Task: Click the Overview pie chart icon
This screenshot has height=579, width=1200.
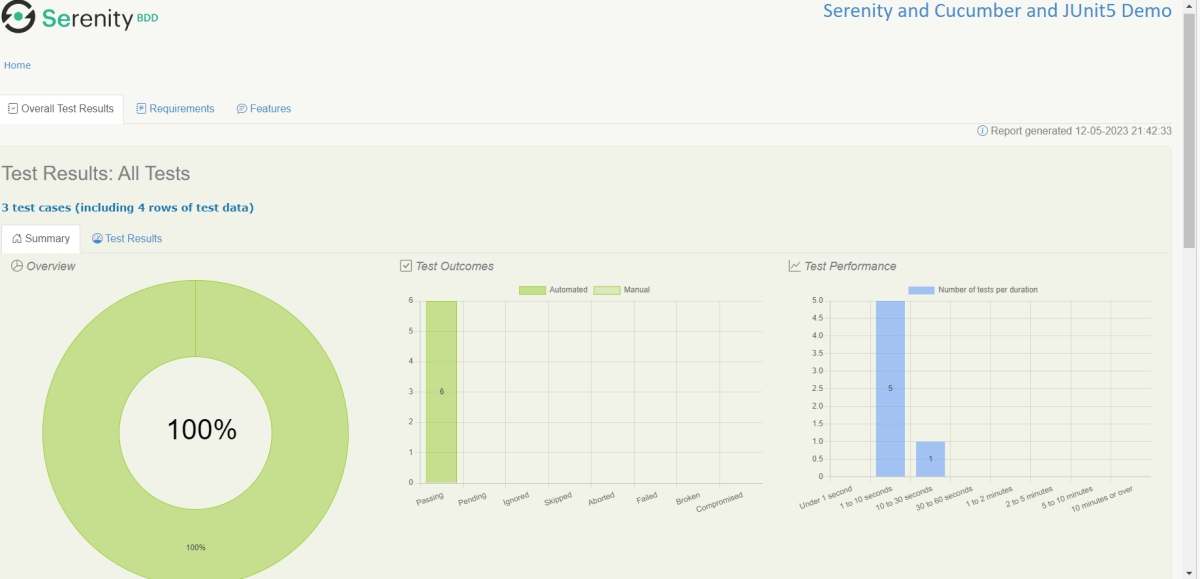Action: tap(17, 266)
